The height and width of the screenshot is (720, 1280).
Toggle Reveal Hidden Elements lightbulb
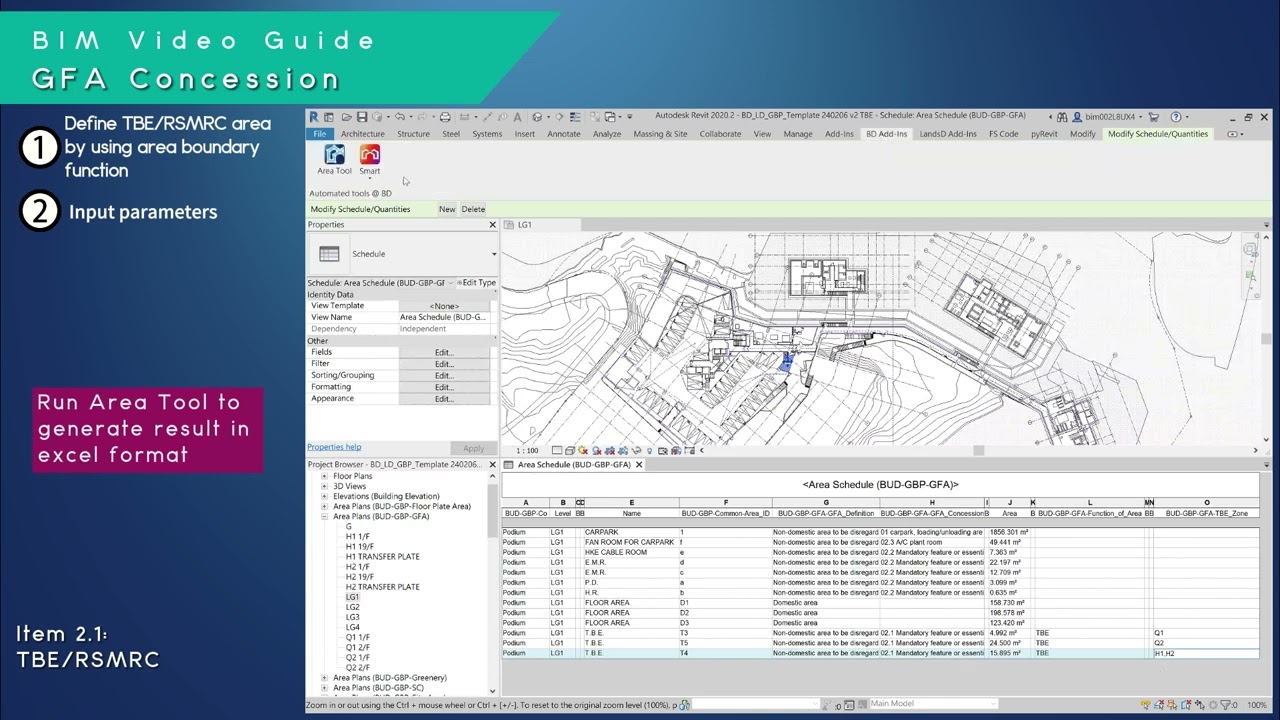click(x=649, y=451)
